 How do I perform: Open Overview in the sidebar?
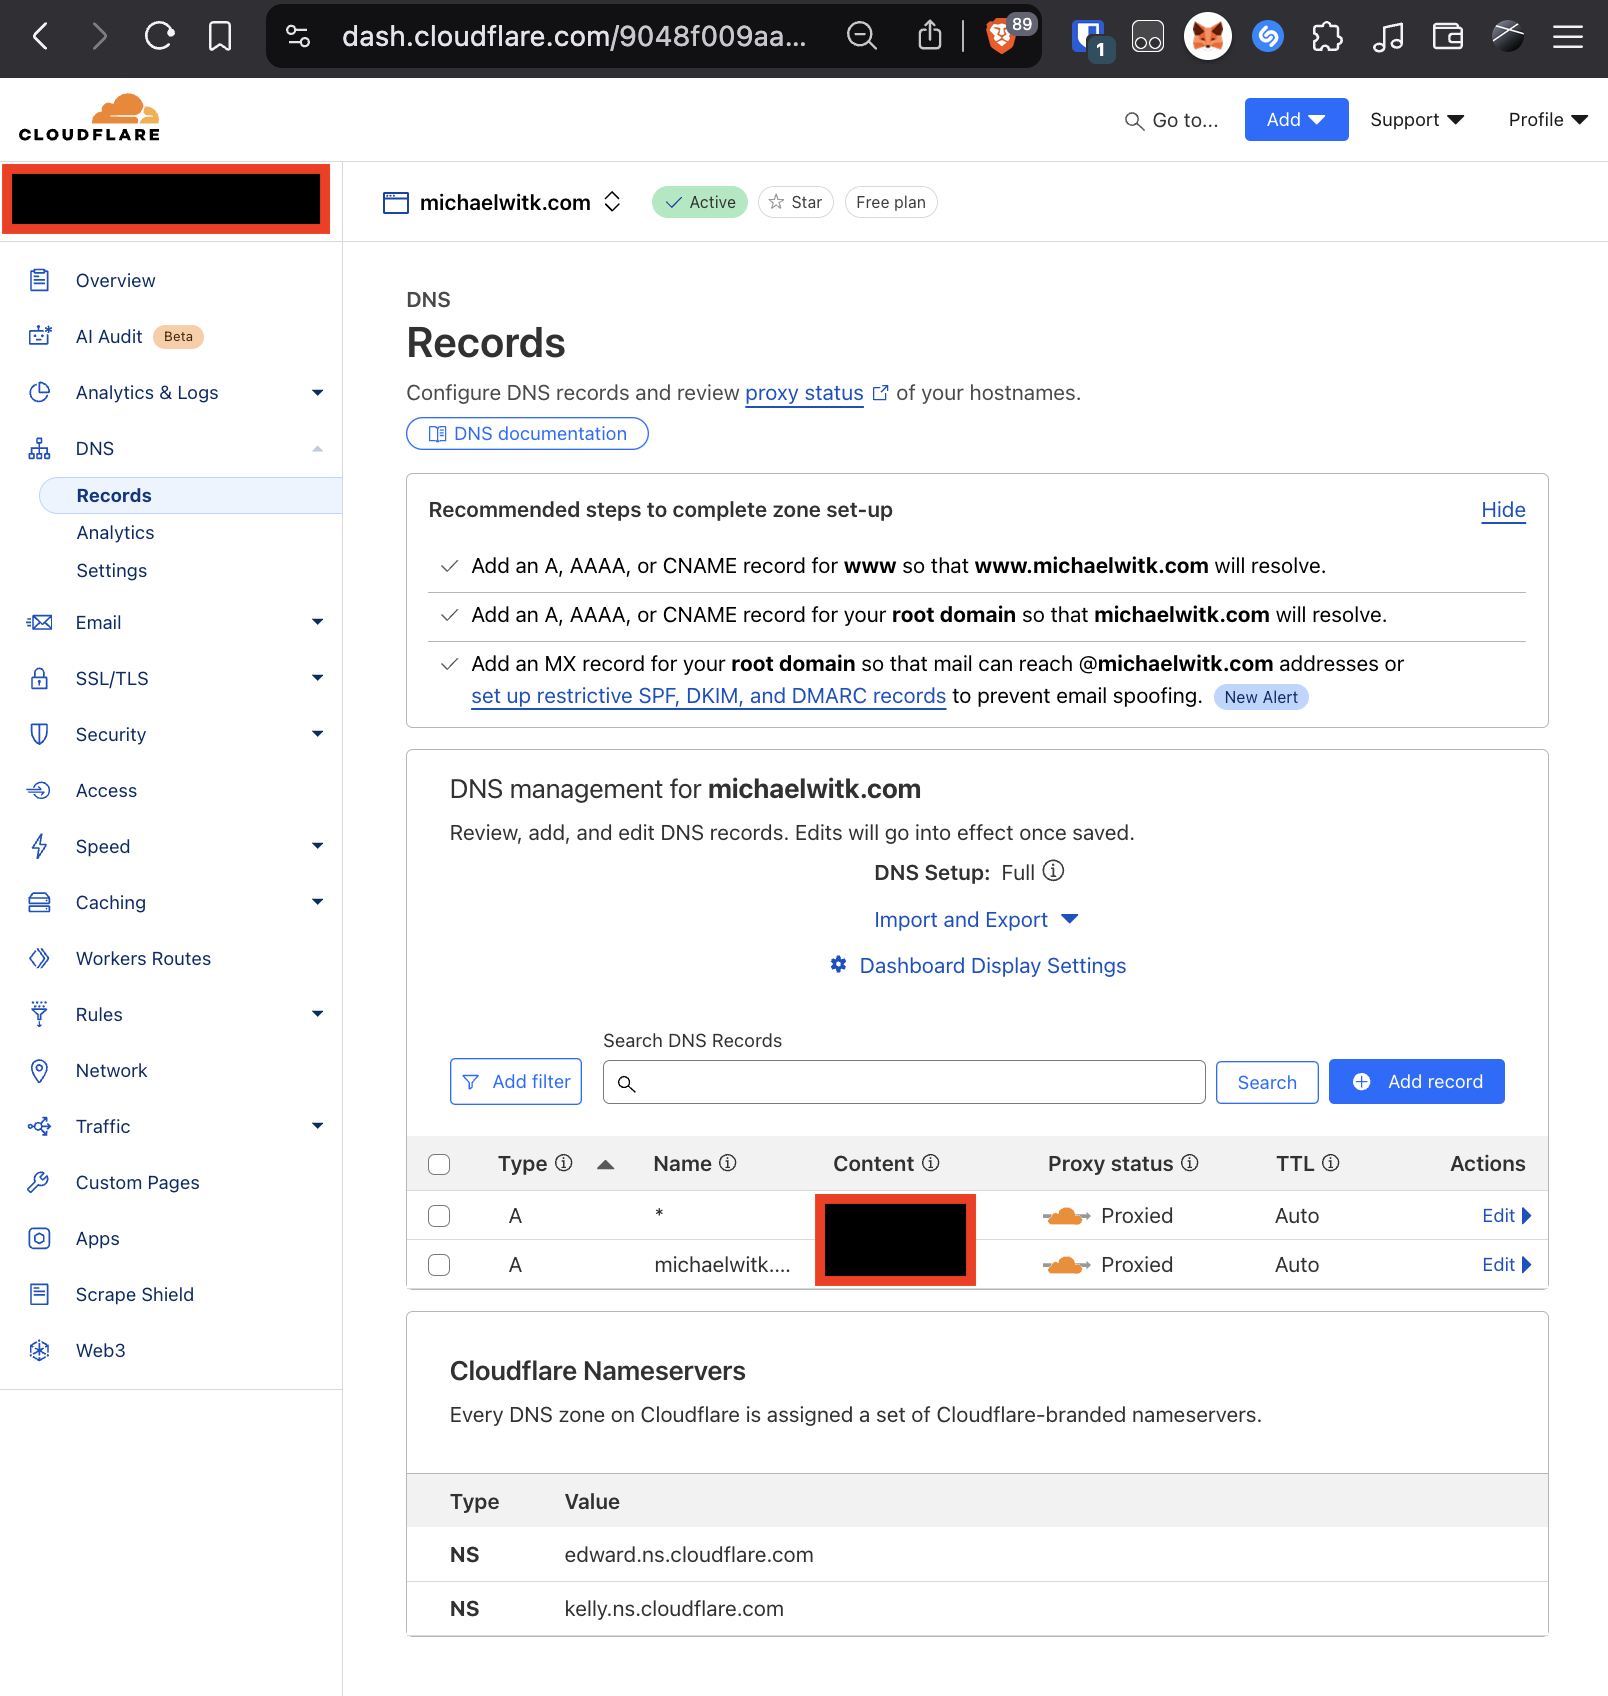coord(115,281)
